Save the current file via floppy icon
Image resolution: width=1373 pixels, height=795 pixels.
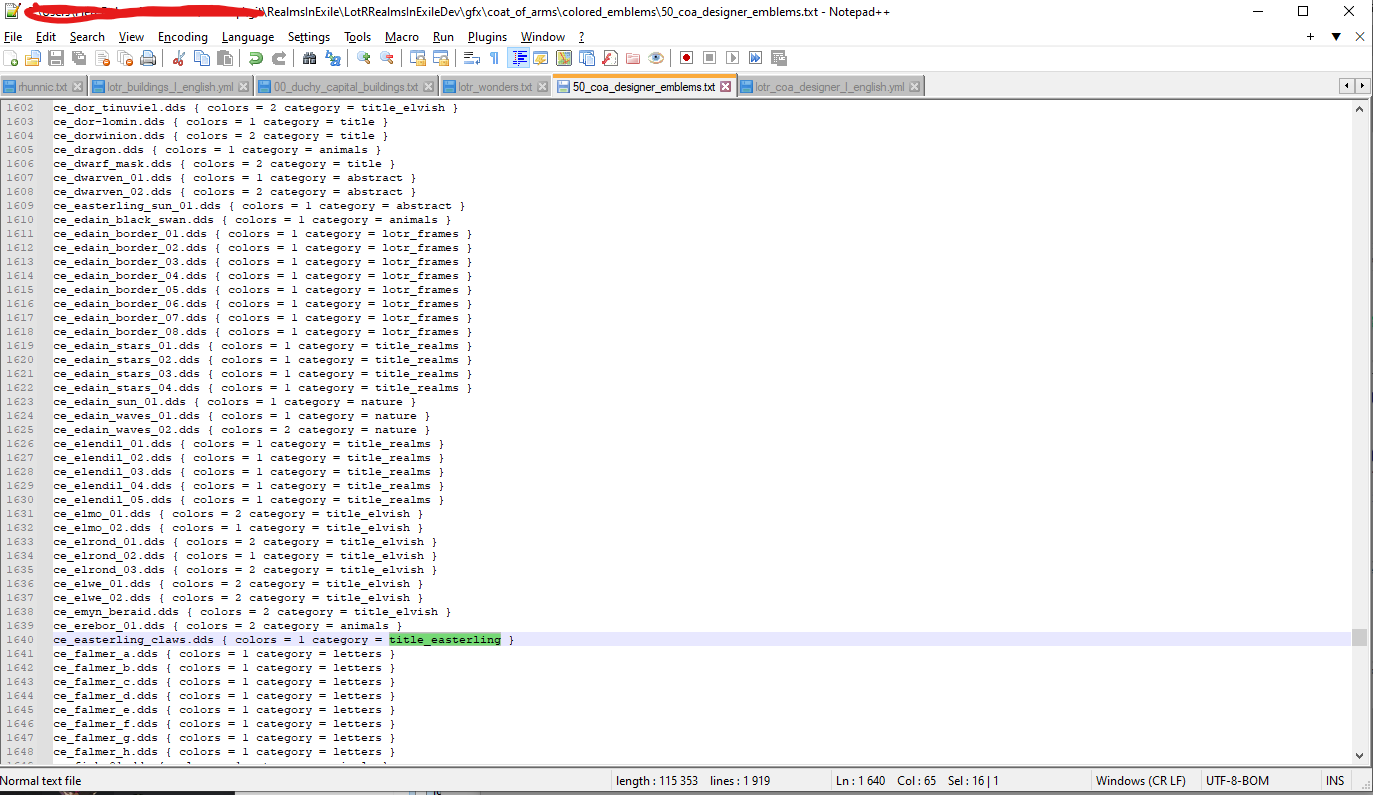55,58
